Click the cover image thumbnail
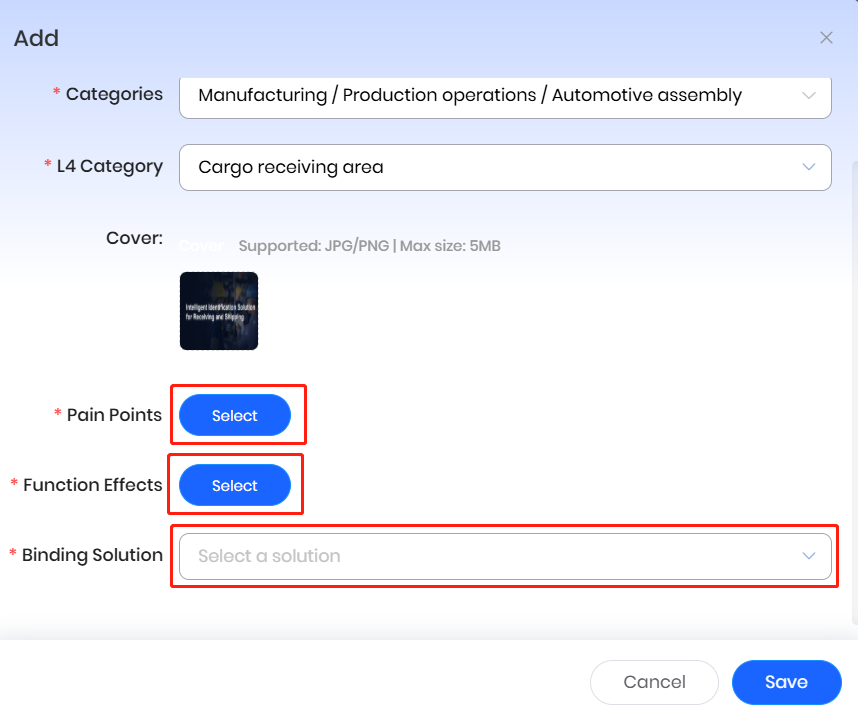The height and width of the screenshot is (720, 858). (x=219, y=311)
